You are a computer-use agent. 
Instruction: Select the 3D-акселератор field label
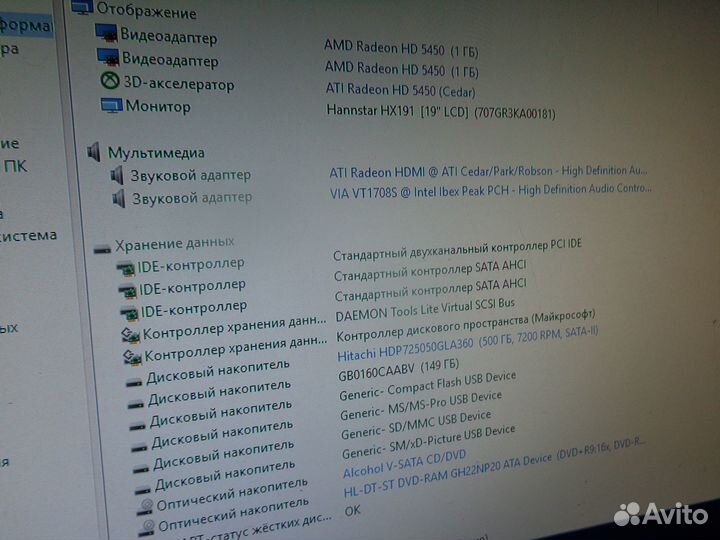pyautogui.click(x=179, y=84)
